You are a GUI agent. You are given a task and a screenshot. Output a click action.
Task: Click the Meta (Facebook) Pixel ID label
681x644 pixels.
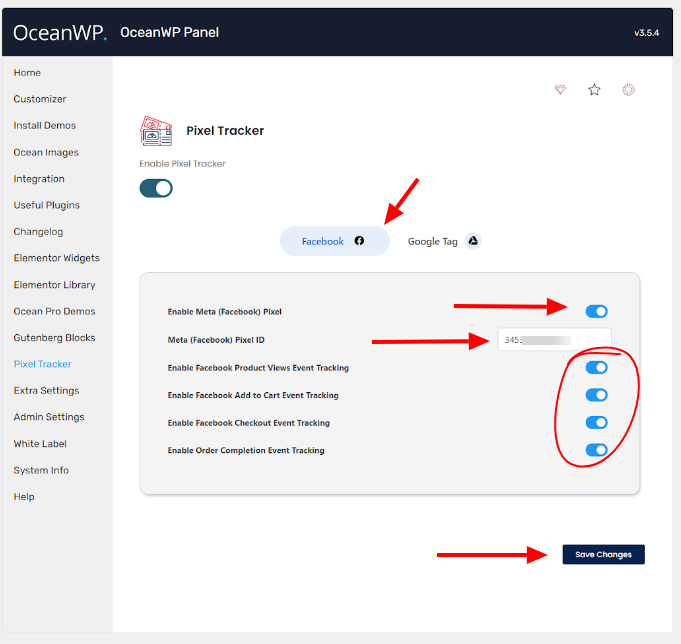point(216,340)
